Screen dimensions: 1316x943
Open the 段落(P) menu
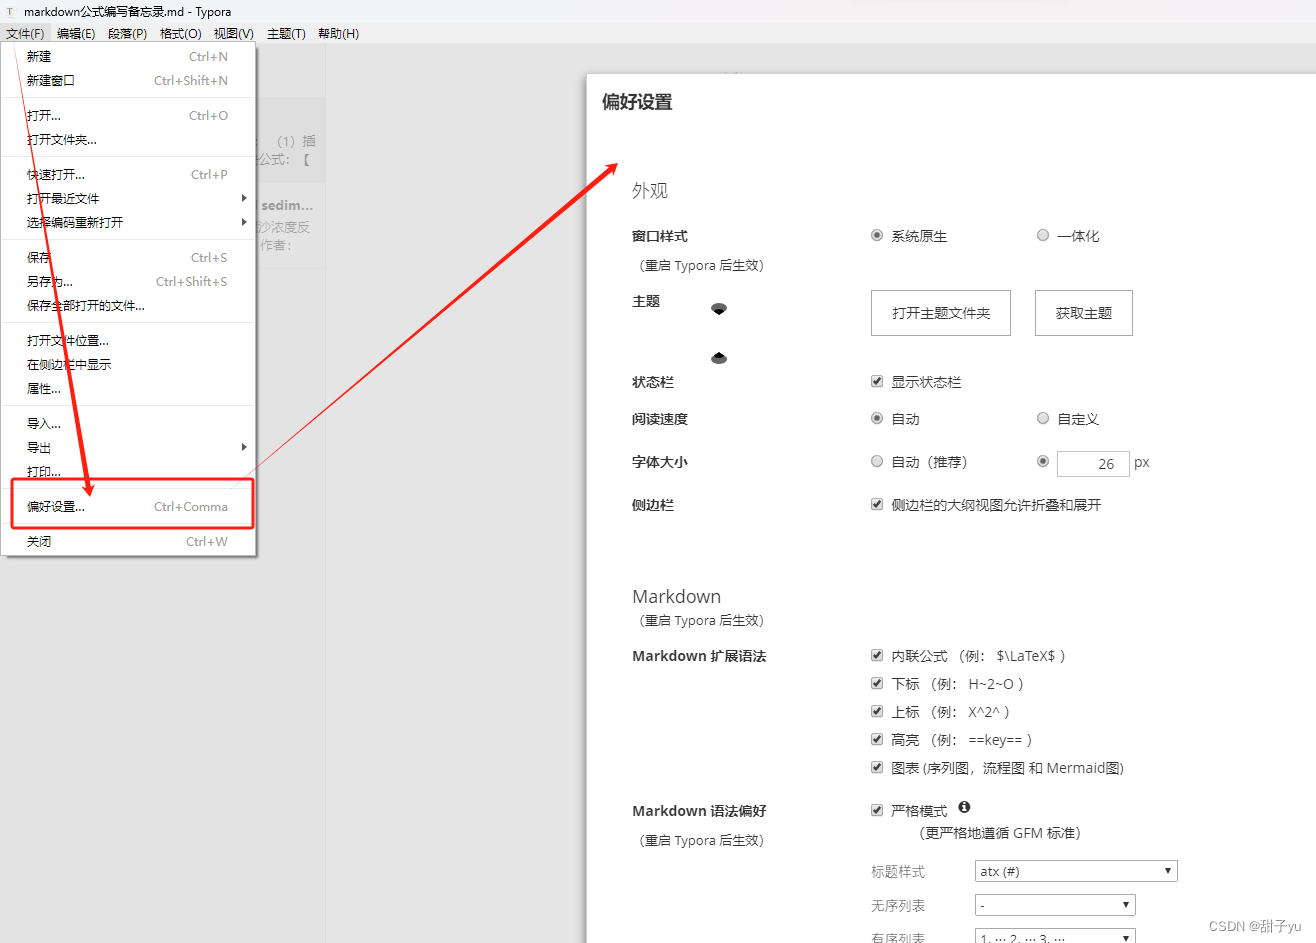pyautogui.click(x=128, y=33)
